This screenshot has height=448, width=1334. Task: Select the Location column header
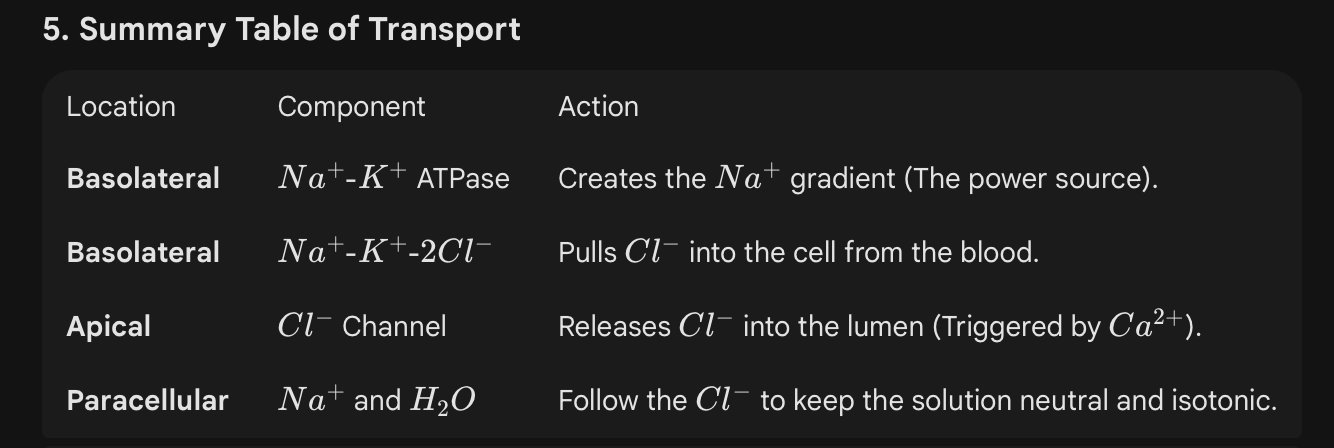(x=121, y=107)
